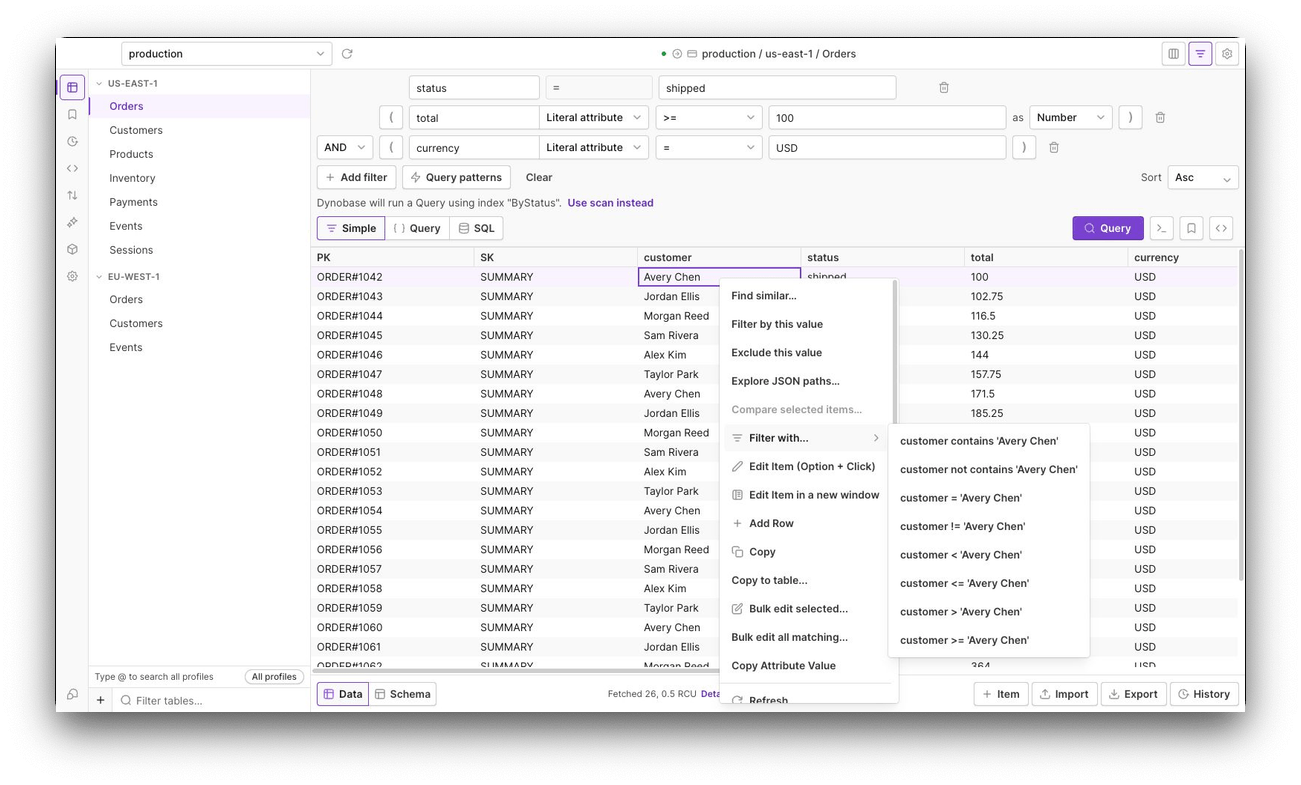
Task: Delete the status filter row
Action: coord(944,88)
